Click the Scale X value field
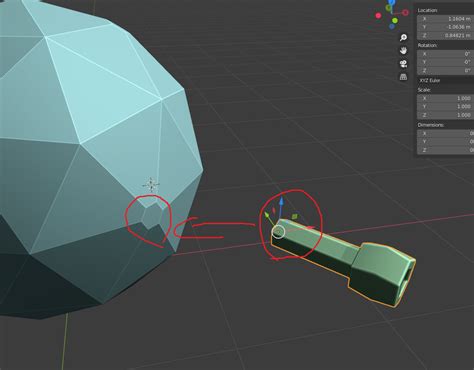This screenshot has width=474, height=370. (445, 98)
